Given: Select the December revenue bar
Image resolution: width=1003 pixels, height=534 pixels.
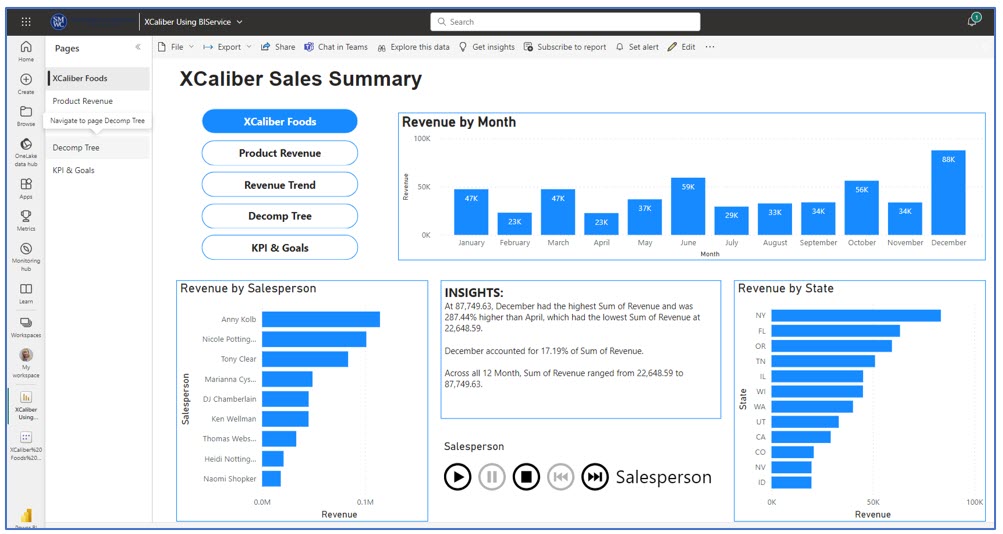Looking at the screenshot, I should click(948, 192).
